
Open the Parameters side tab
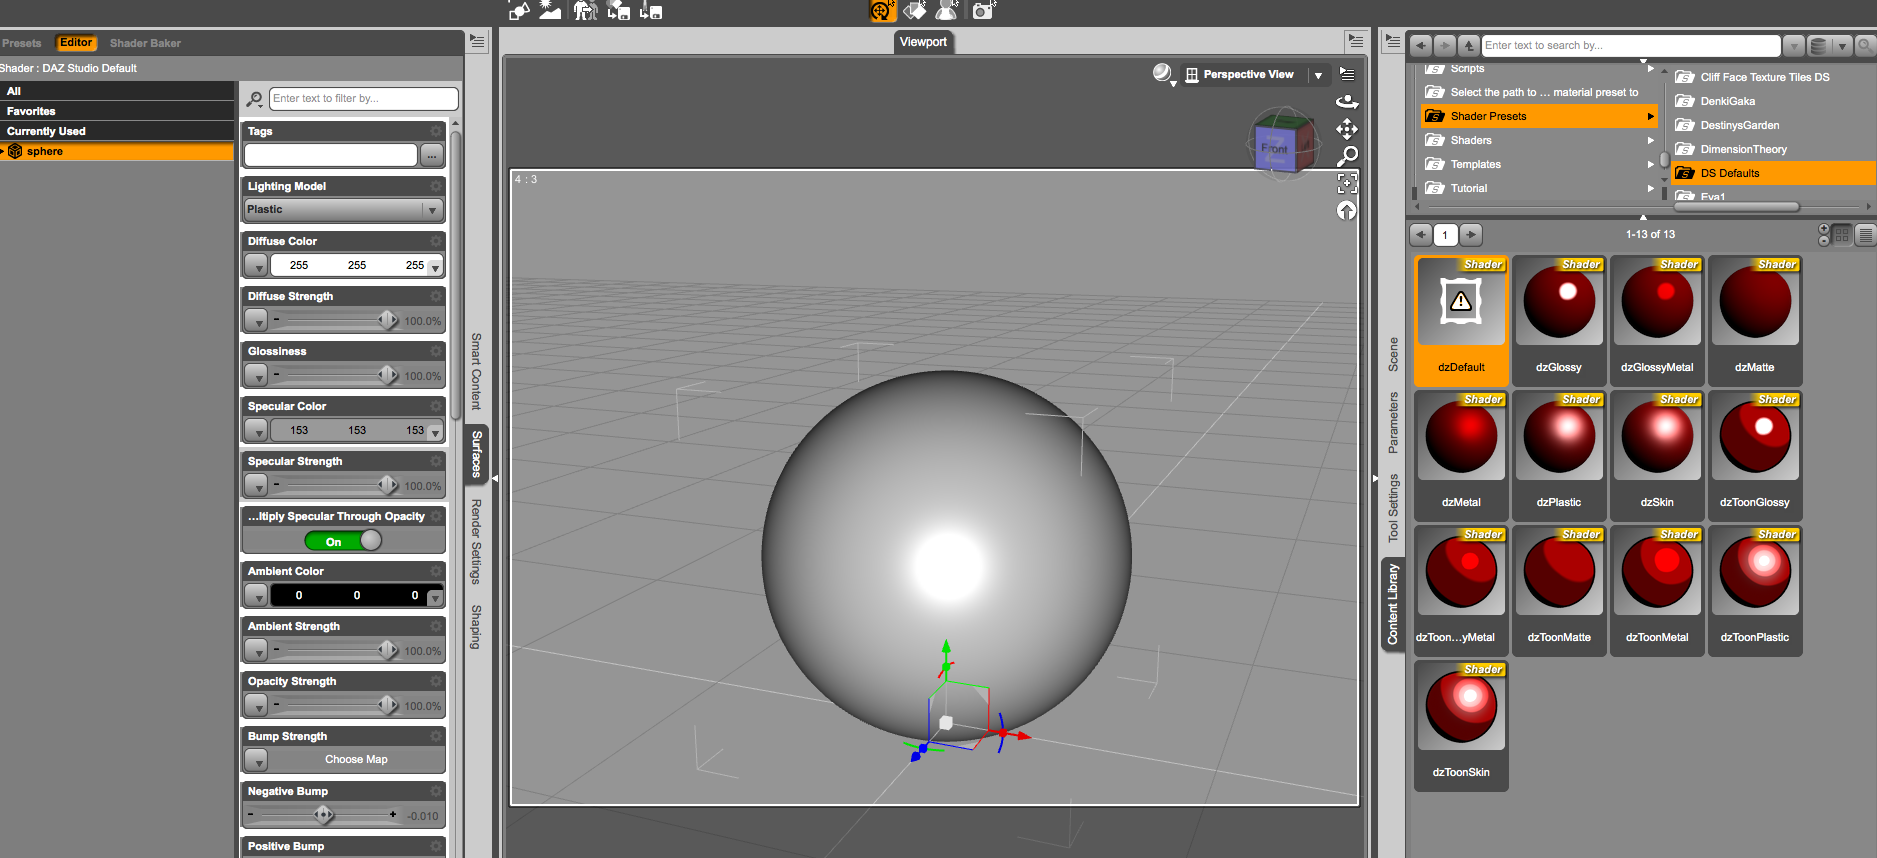[x=1393, y=422]
